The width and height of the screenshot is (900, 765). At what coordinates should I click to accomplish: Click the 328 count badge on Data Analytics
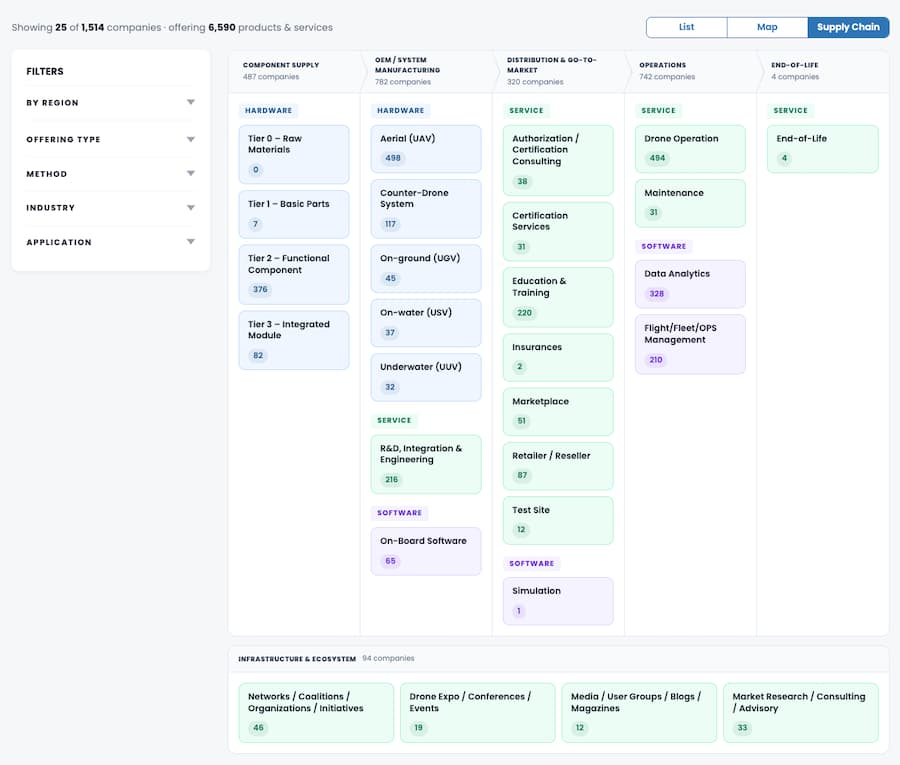[657, 294]
